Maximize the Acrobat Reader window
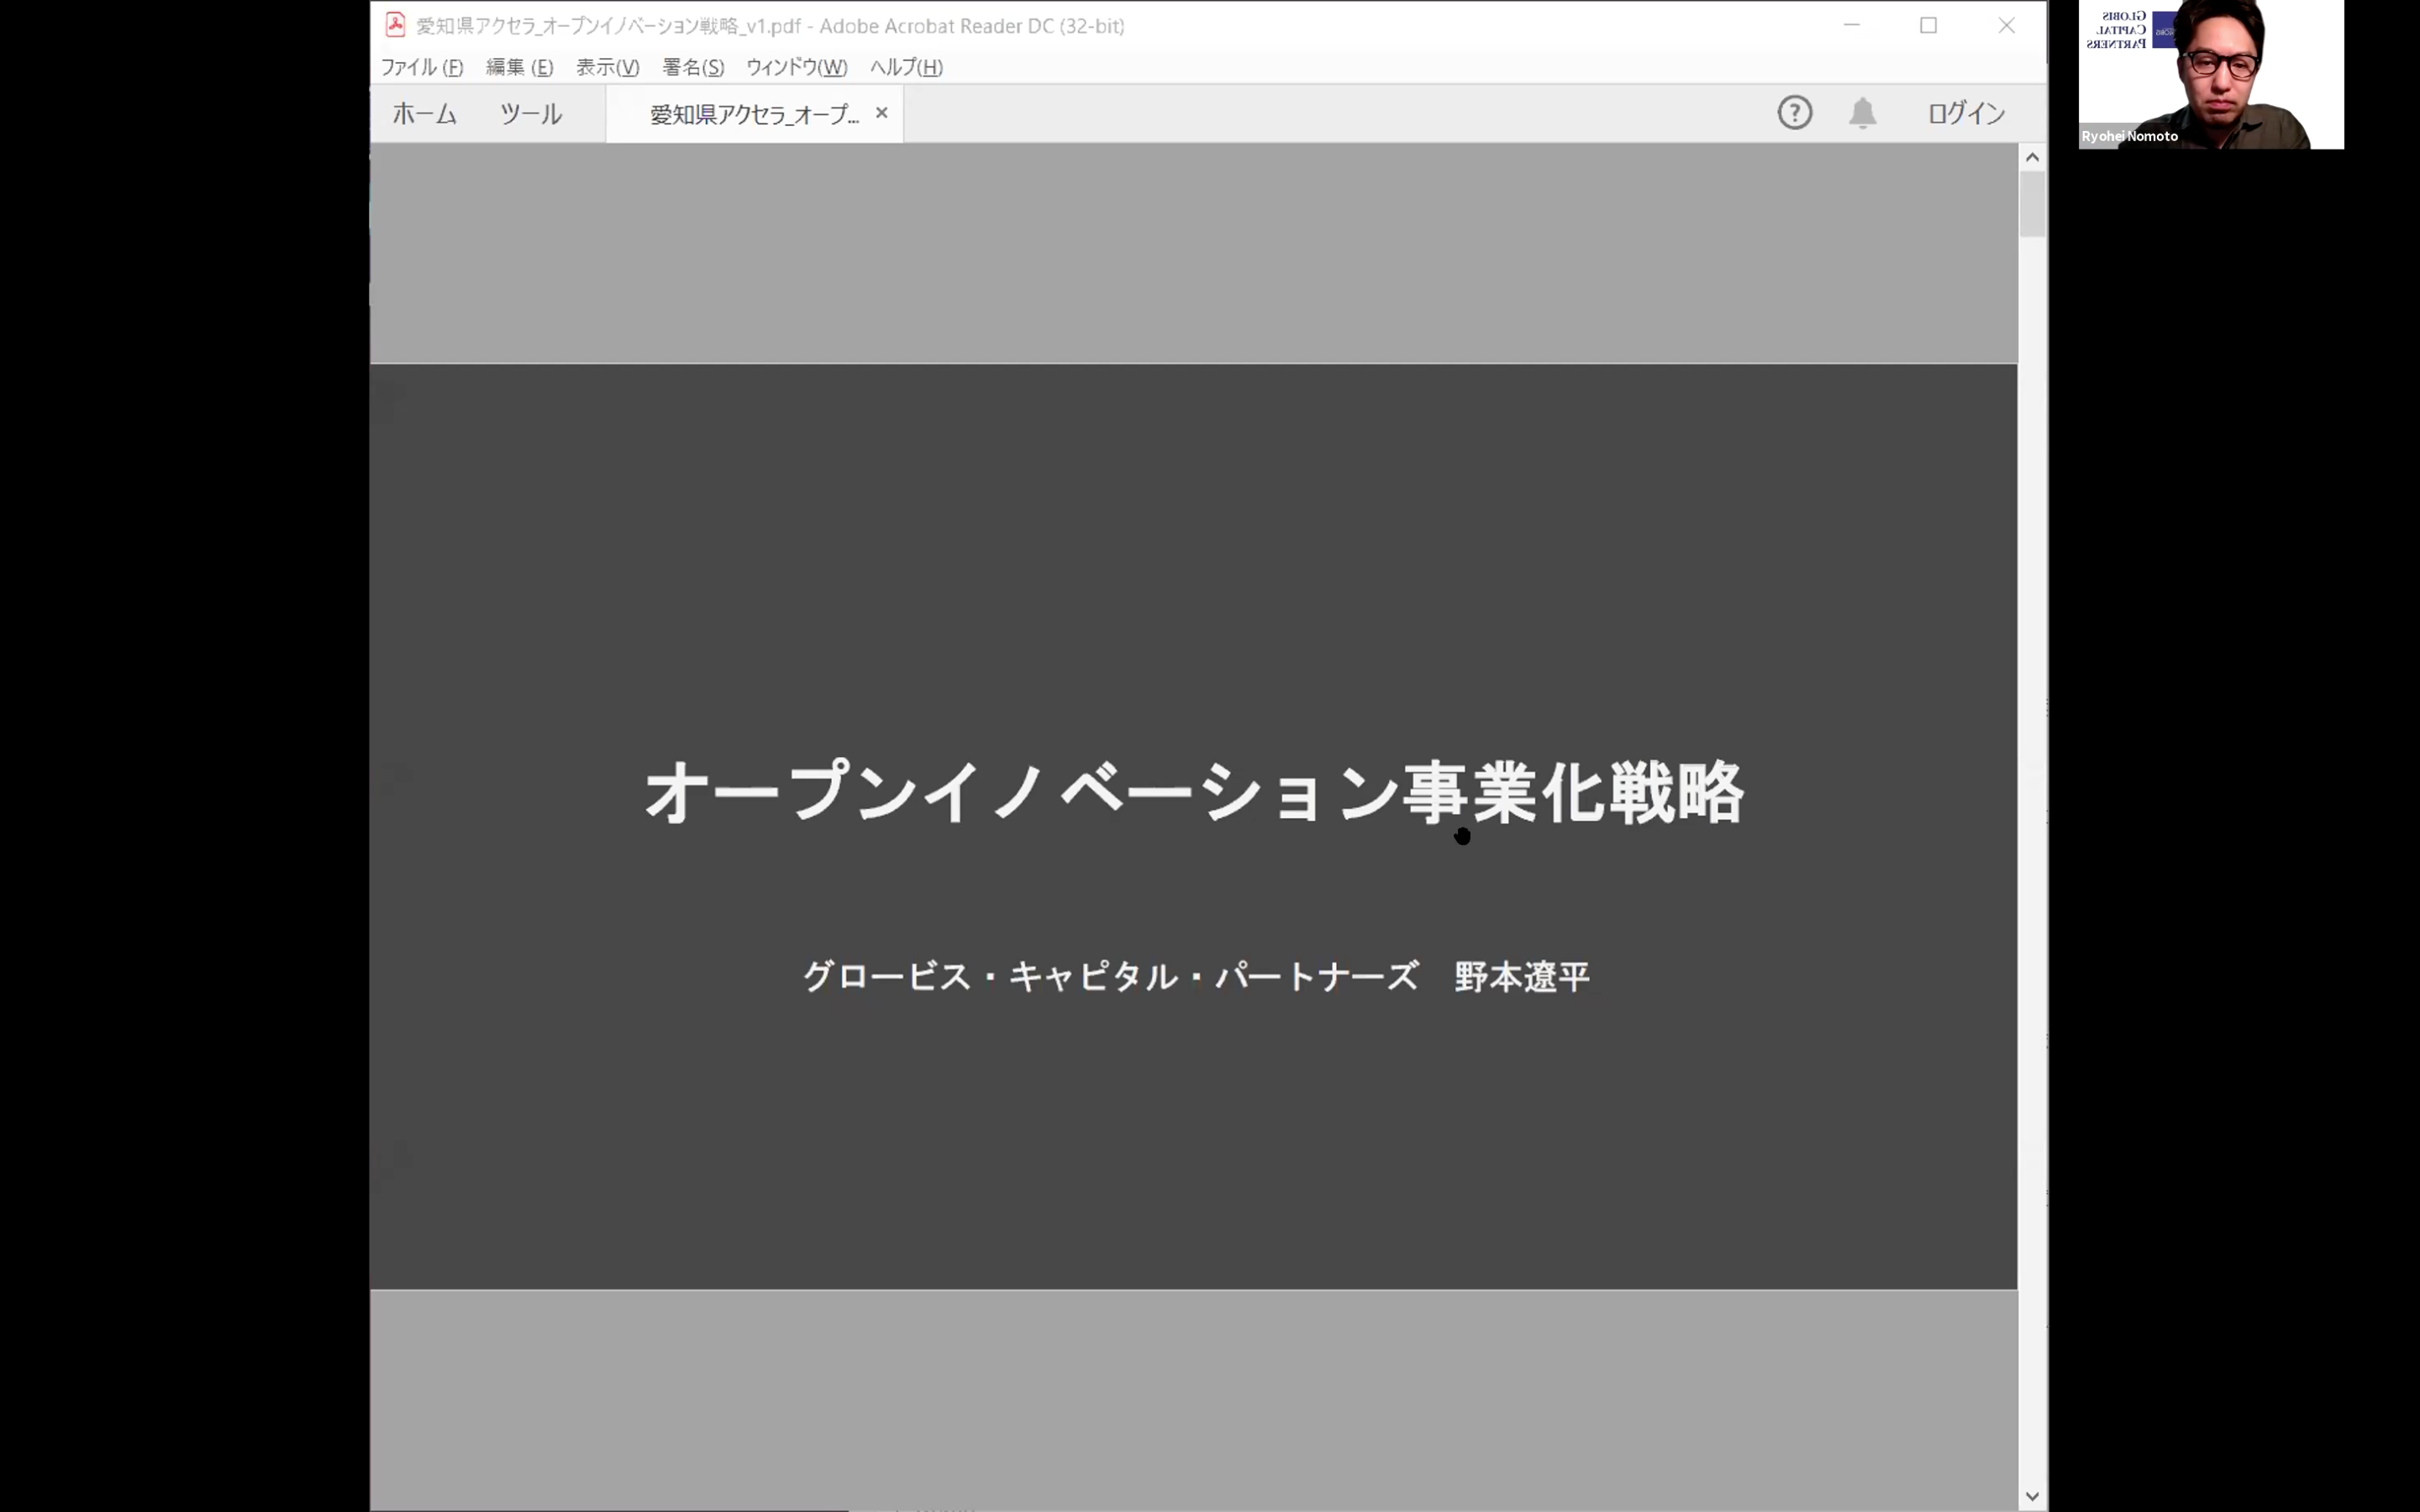The image size is (2420, 1512). click(x=1928, y=25)
